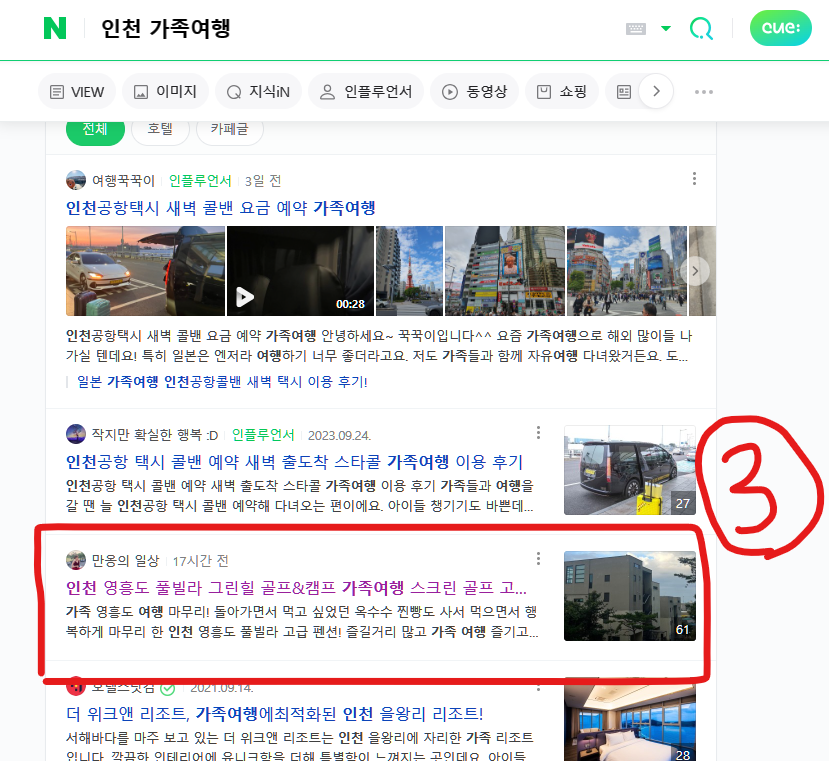Show more tabs with the right chevron

pos(656,91)
